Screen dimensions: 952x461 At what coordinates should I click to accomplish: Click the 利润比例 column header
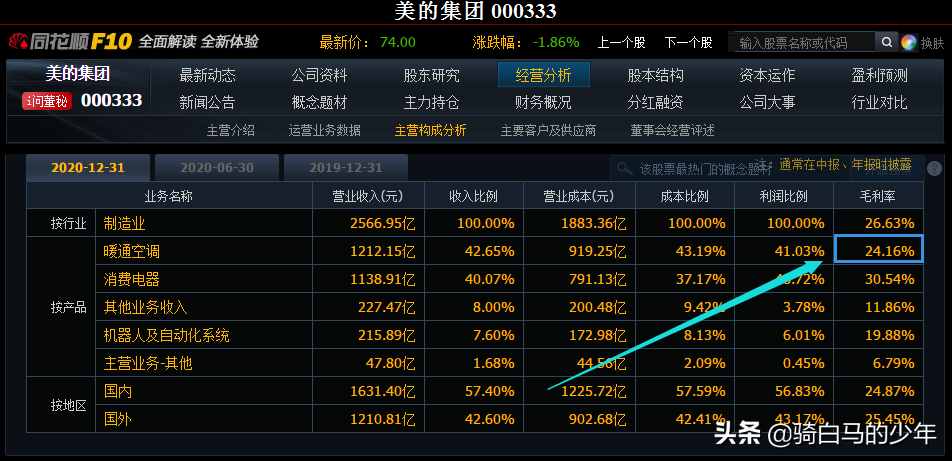point(784,196)
